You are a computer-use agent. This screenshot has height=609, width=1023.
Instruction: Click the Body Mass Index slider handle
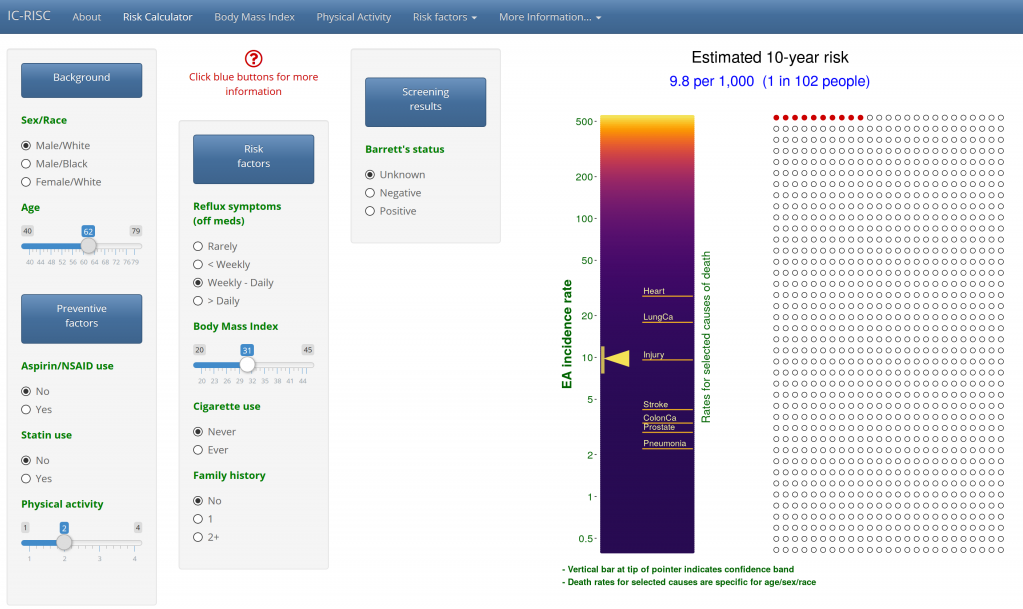[247, 363]
